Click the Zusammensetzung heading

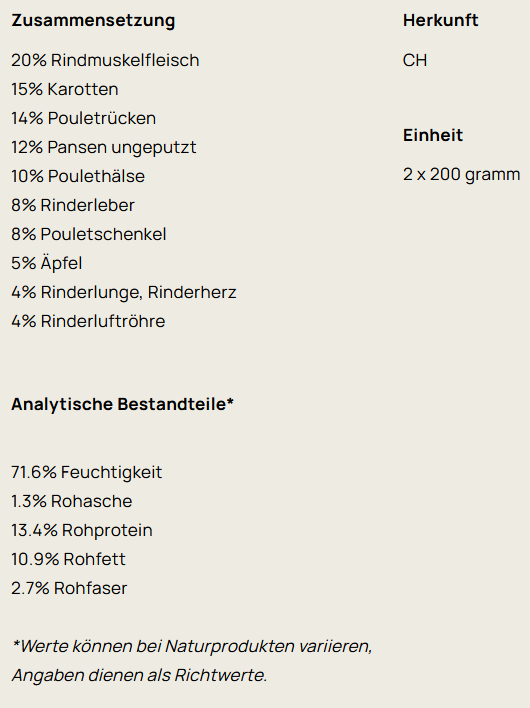[93, 21]
